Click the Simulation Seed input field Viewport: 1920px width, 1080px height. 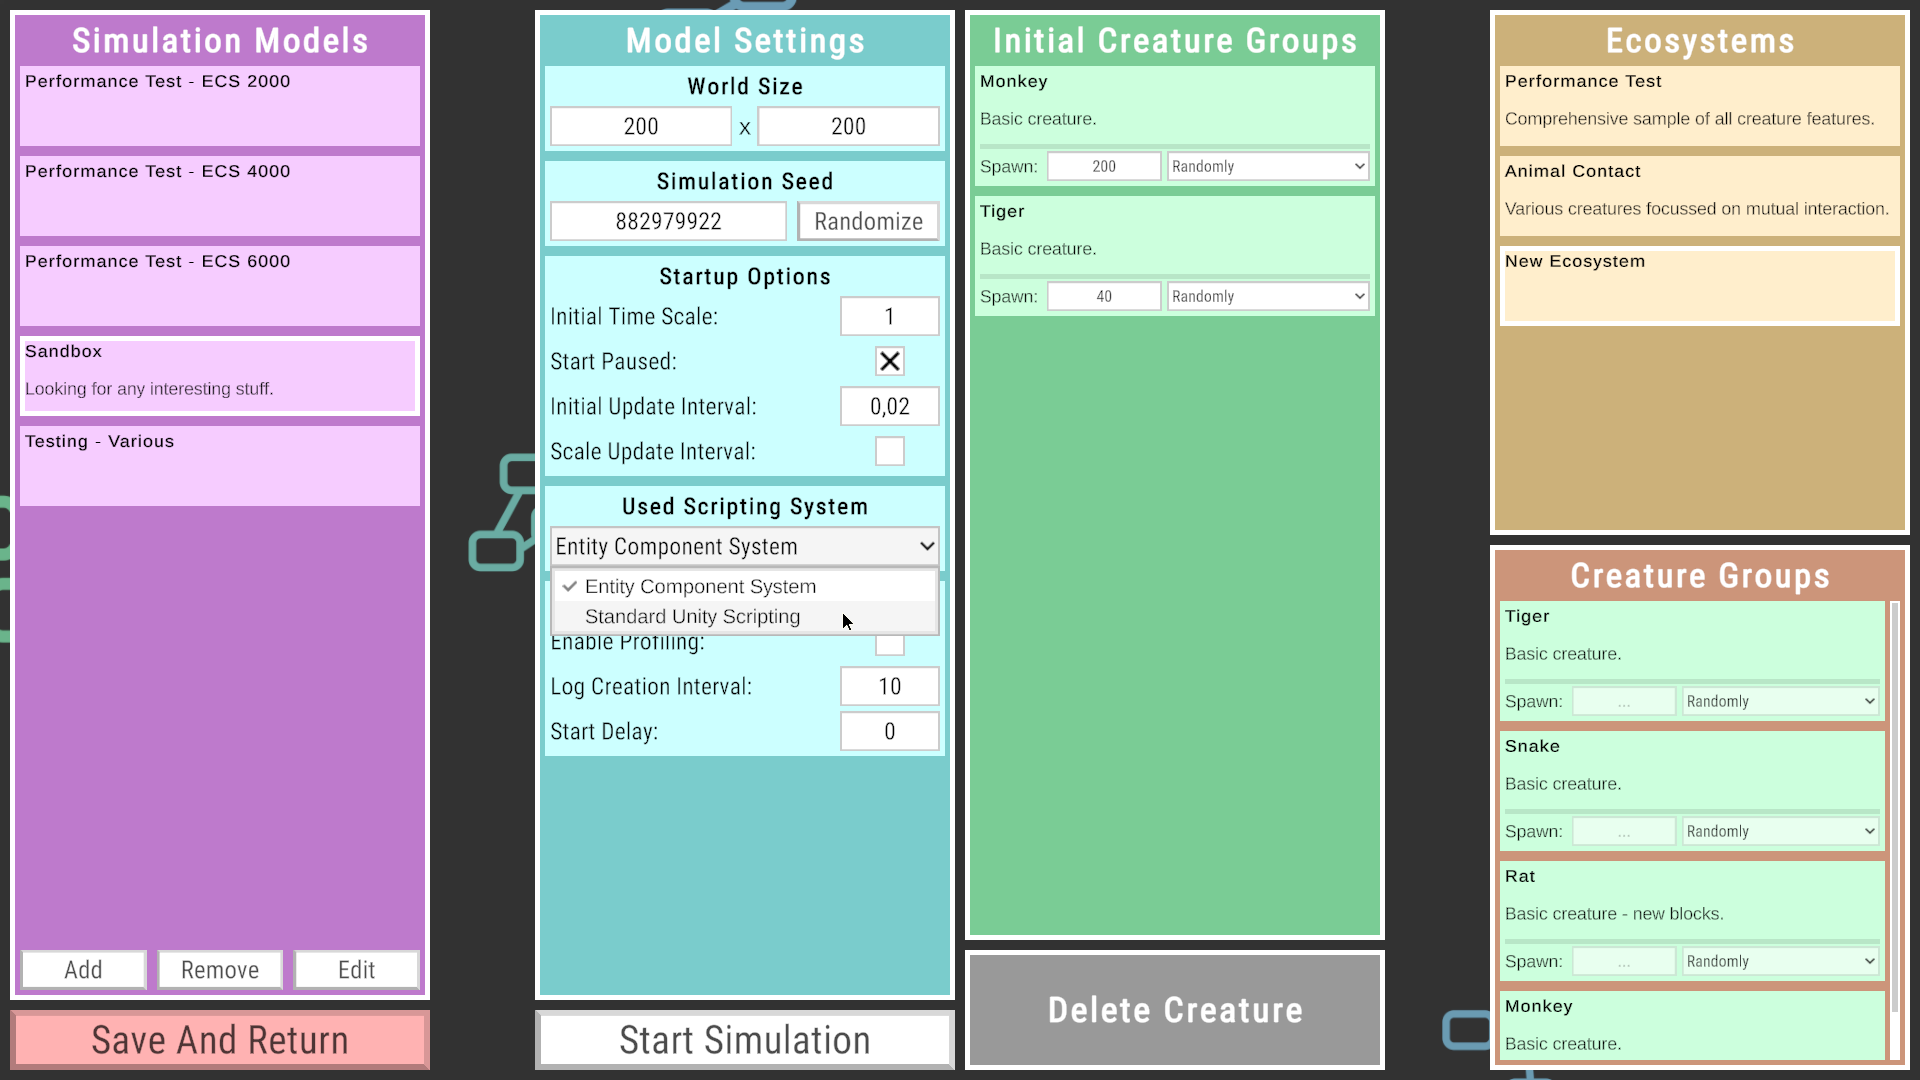click(668, 221)
